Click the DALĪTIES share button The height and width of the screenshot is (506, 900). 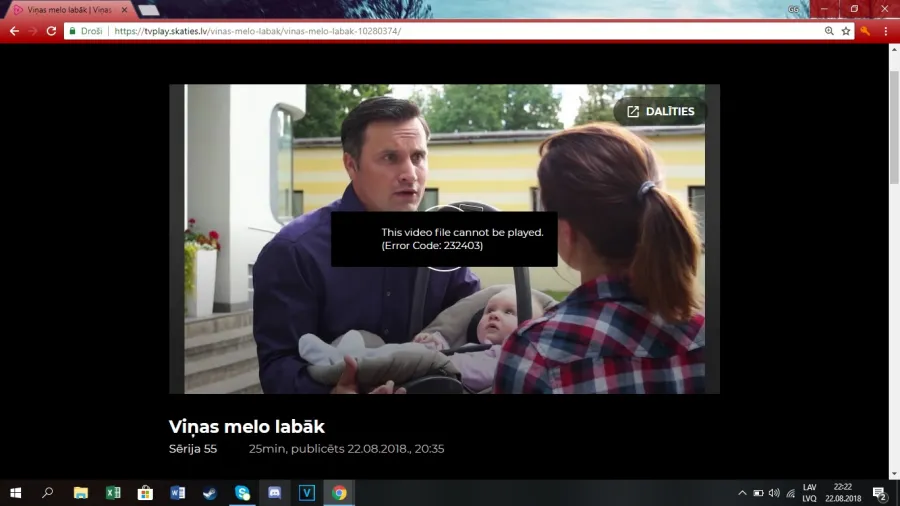click(x=660, y=111)
